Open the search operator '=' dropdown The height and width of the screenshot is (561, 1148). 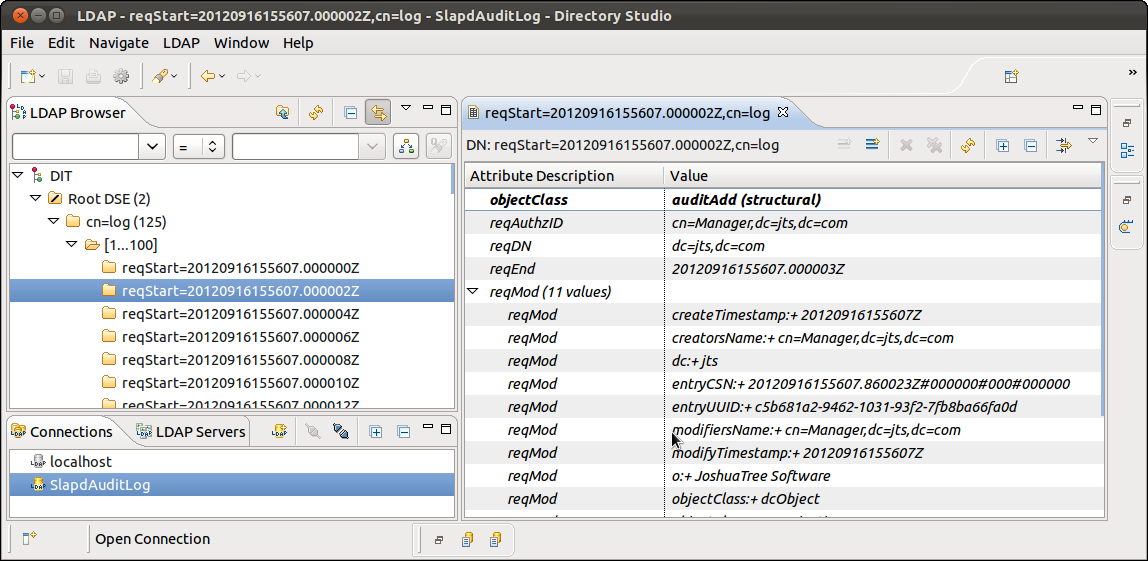coord(198,146)
